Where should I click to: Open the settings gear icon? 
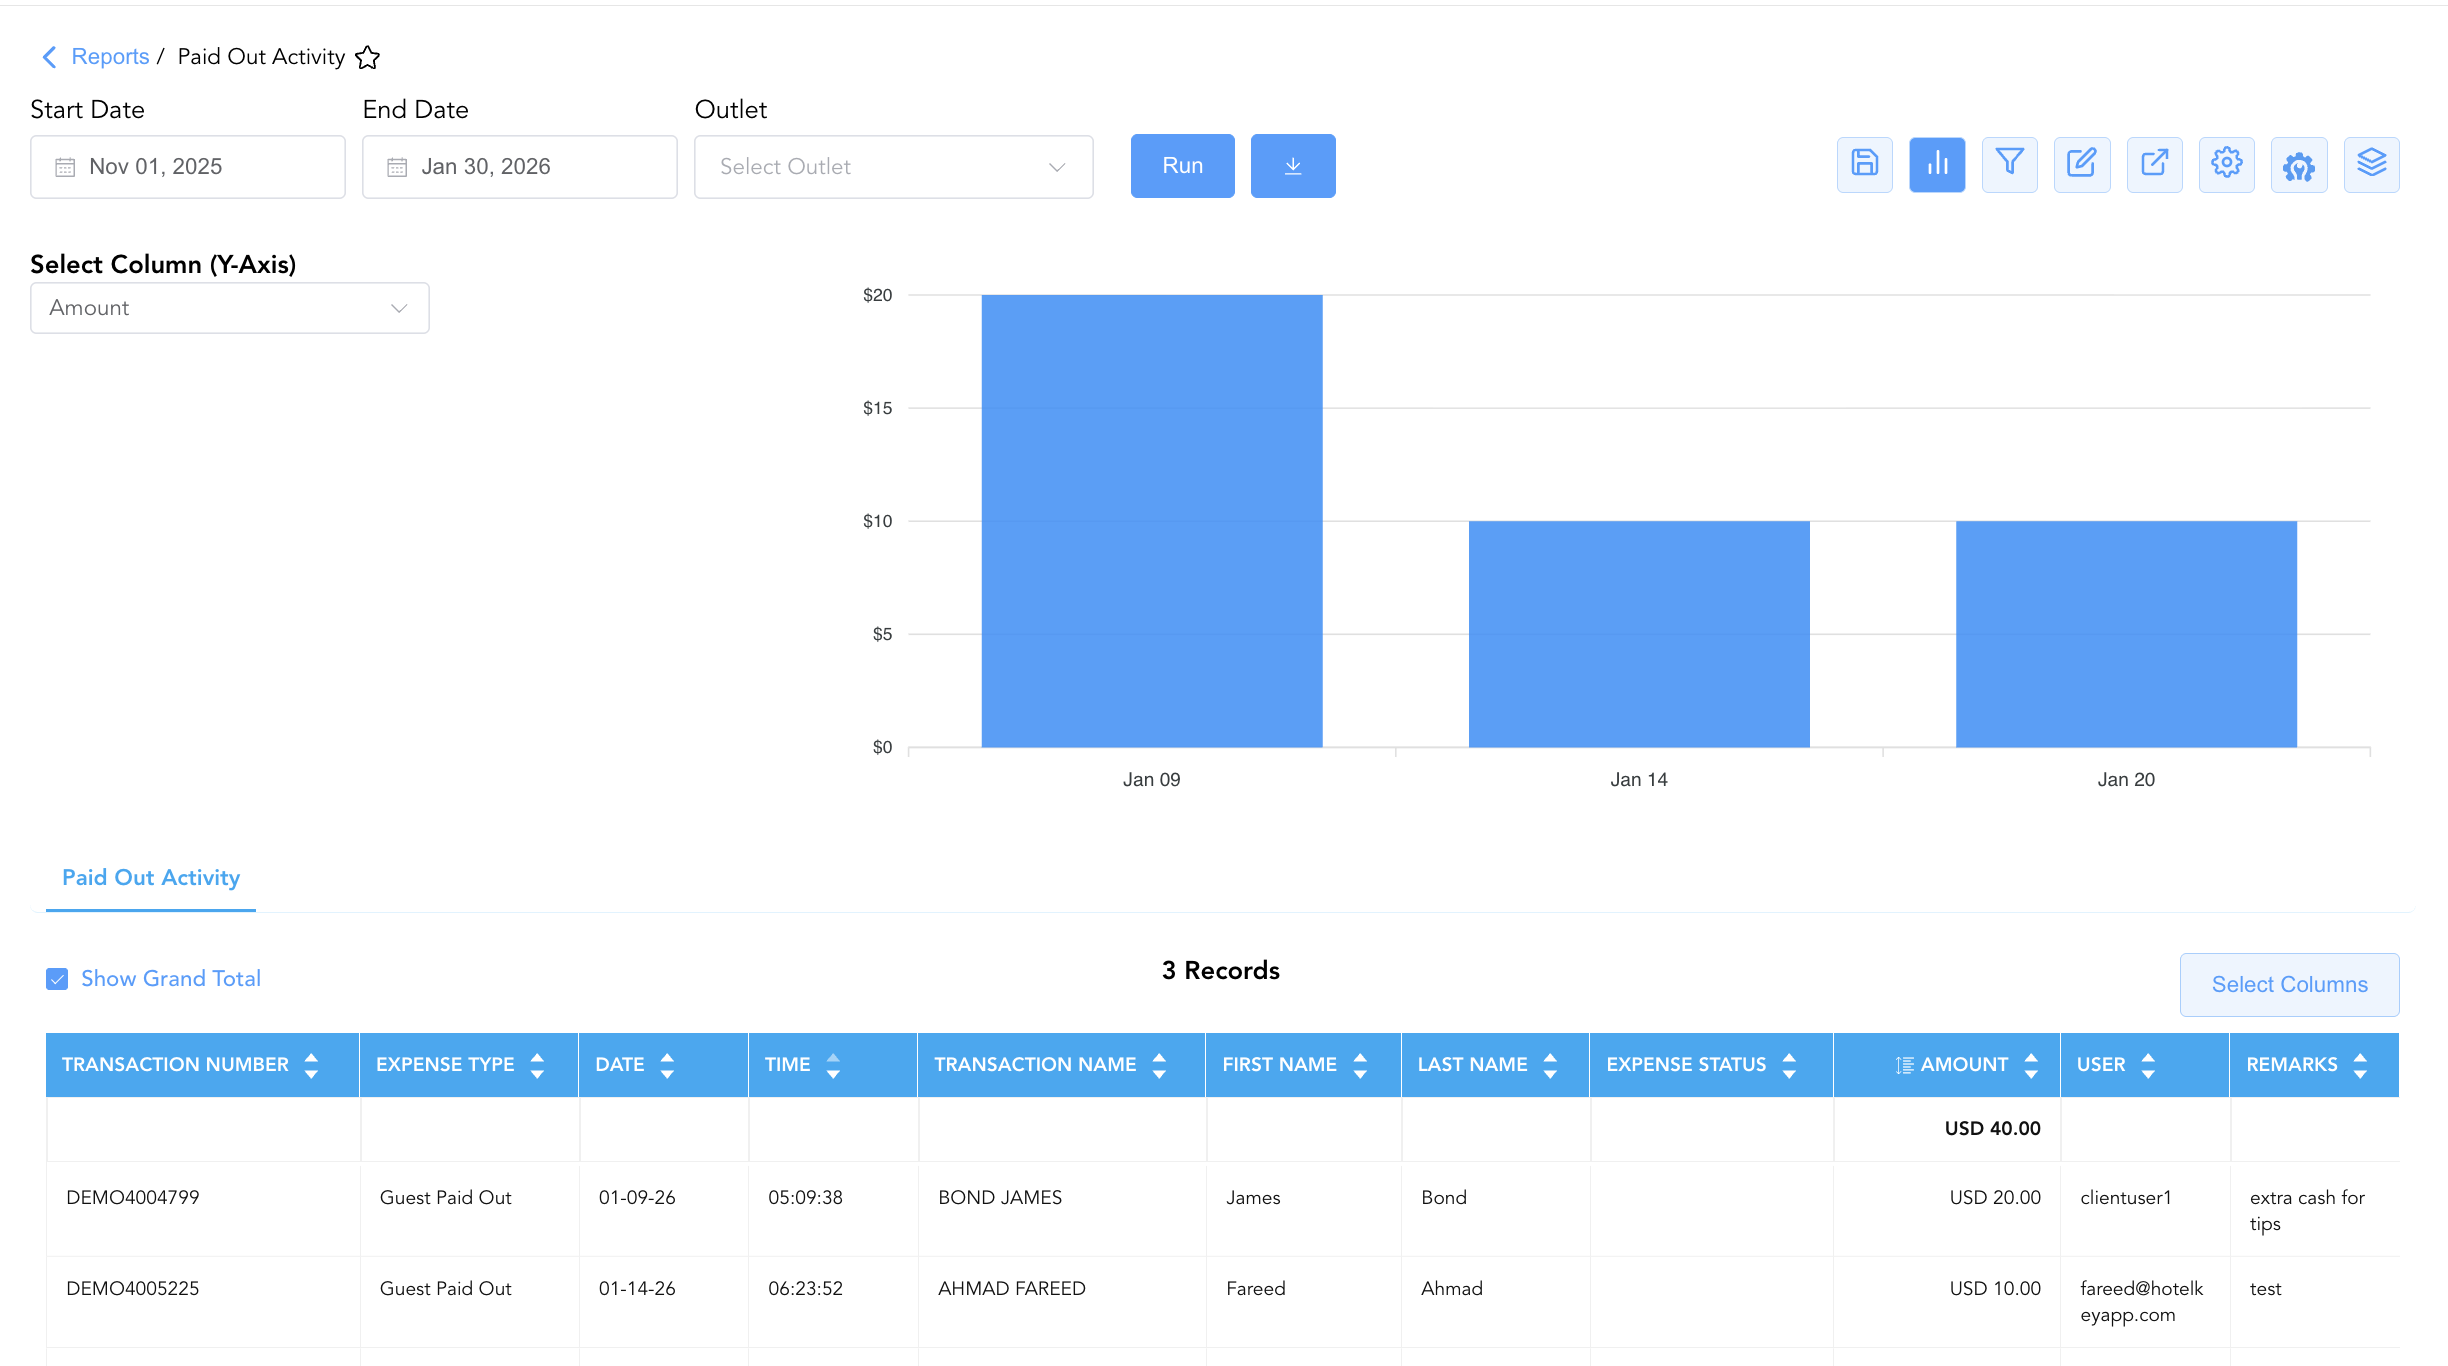click(2227, 165)
